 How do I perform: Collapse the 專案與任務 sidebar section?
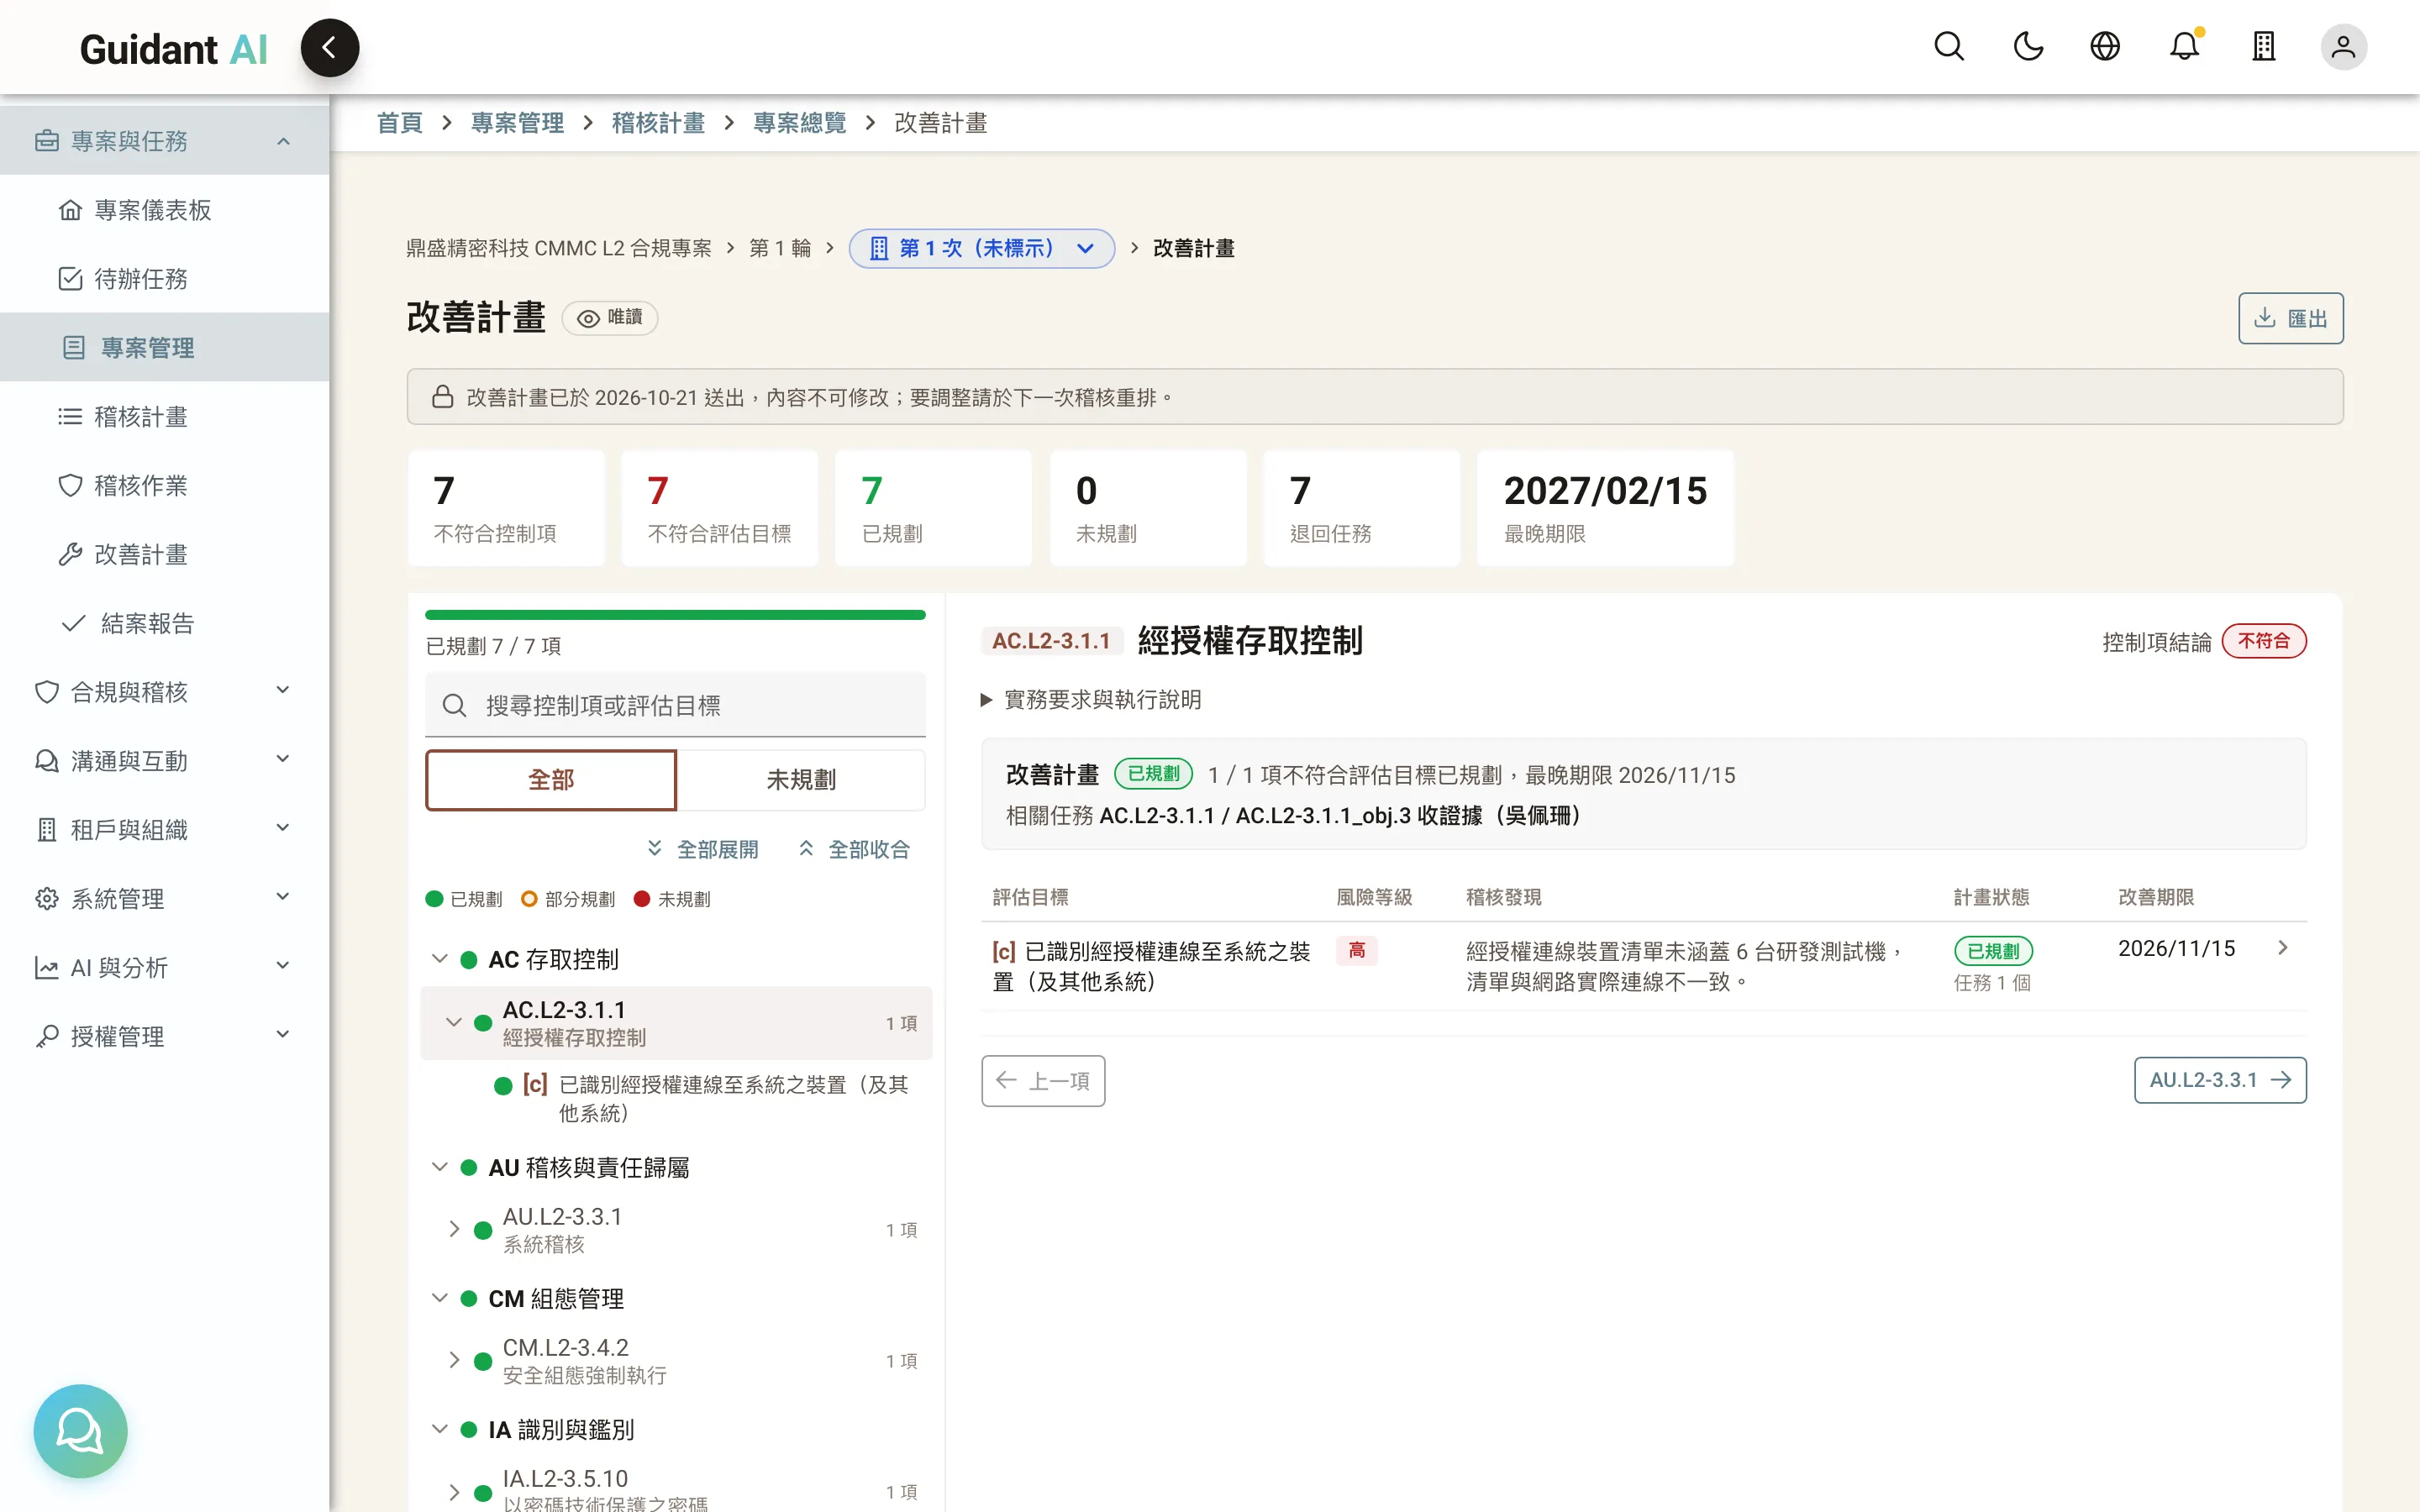tap(164, 141)
